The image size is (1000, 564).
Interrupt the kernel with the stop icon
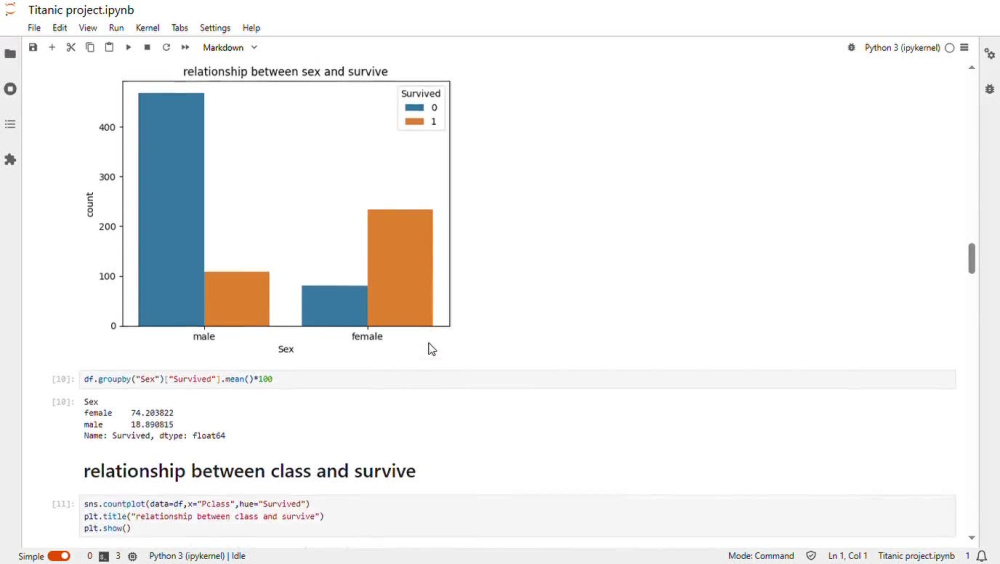coord(147,47)
